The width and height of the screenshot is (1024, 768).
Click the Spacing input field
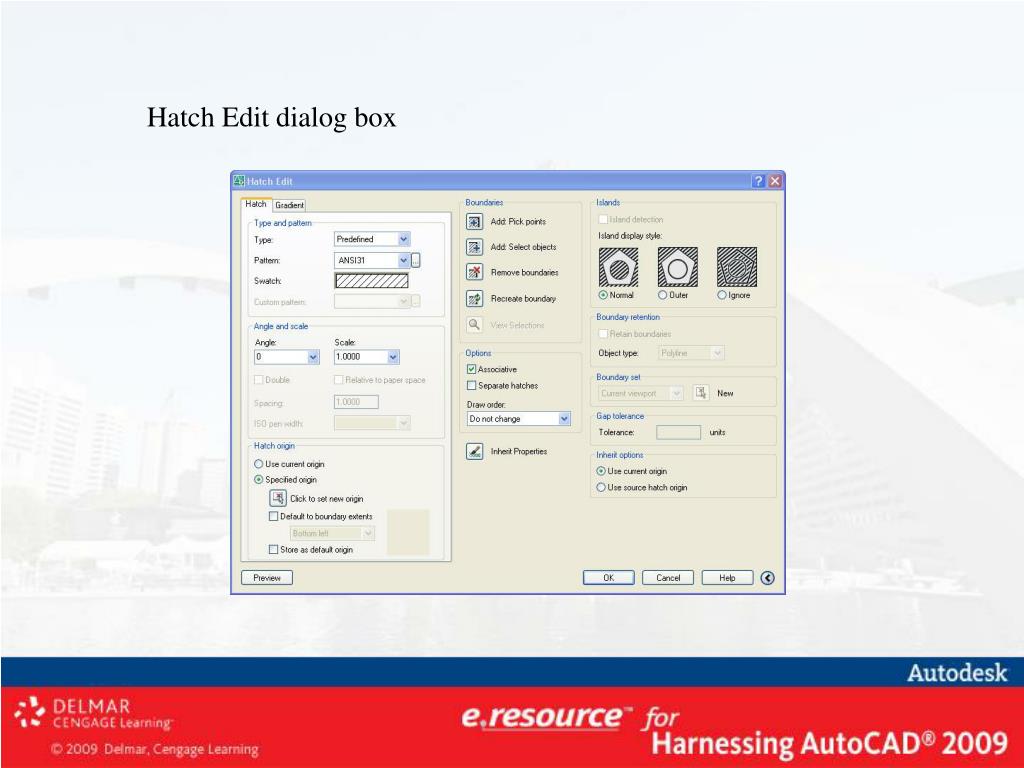356,402
